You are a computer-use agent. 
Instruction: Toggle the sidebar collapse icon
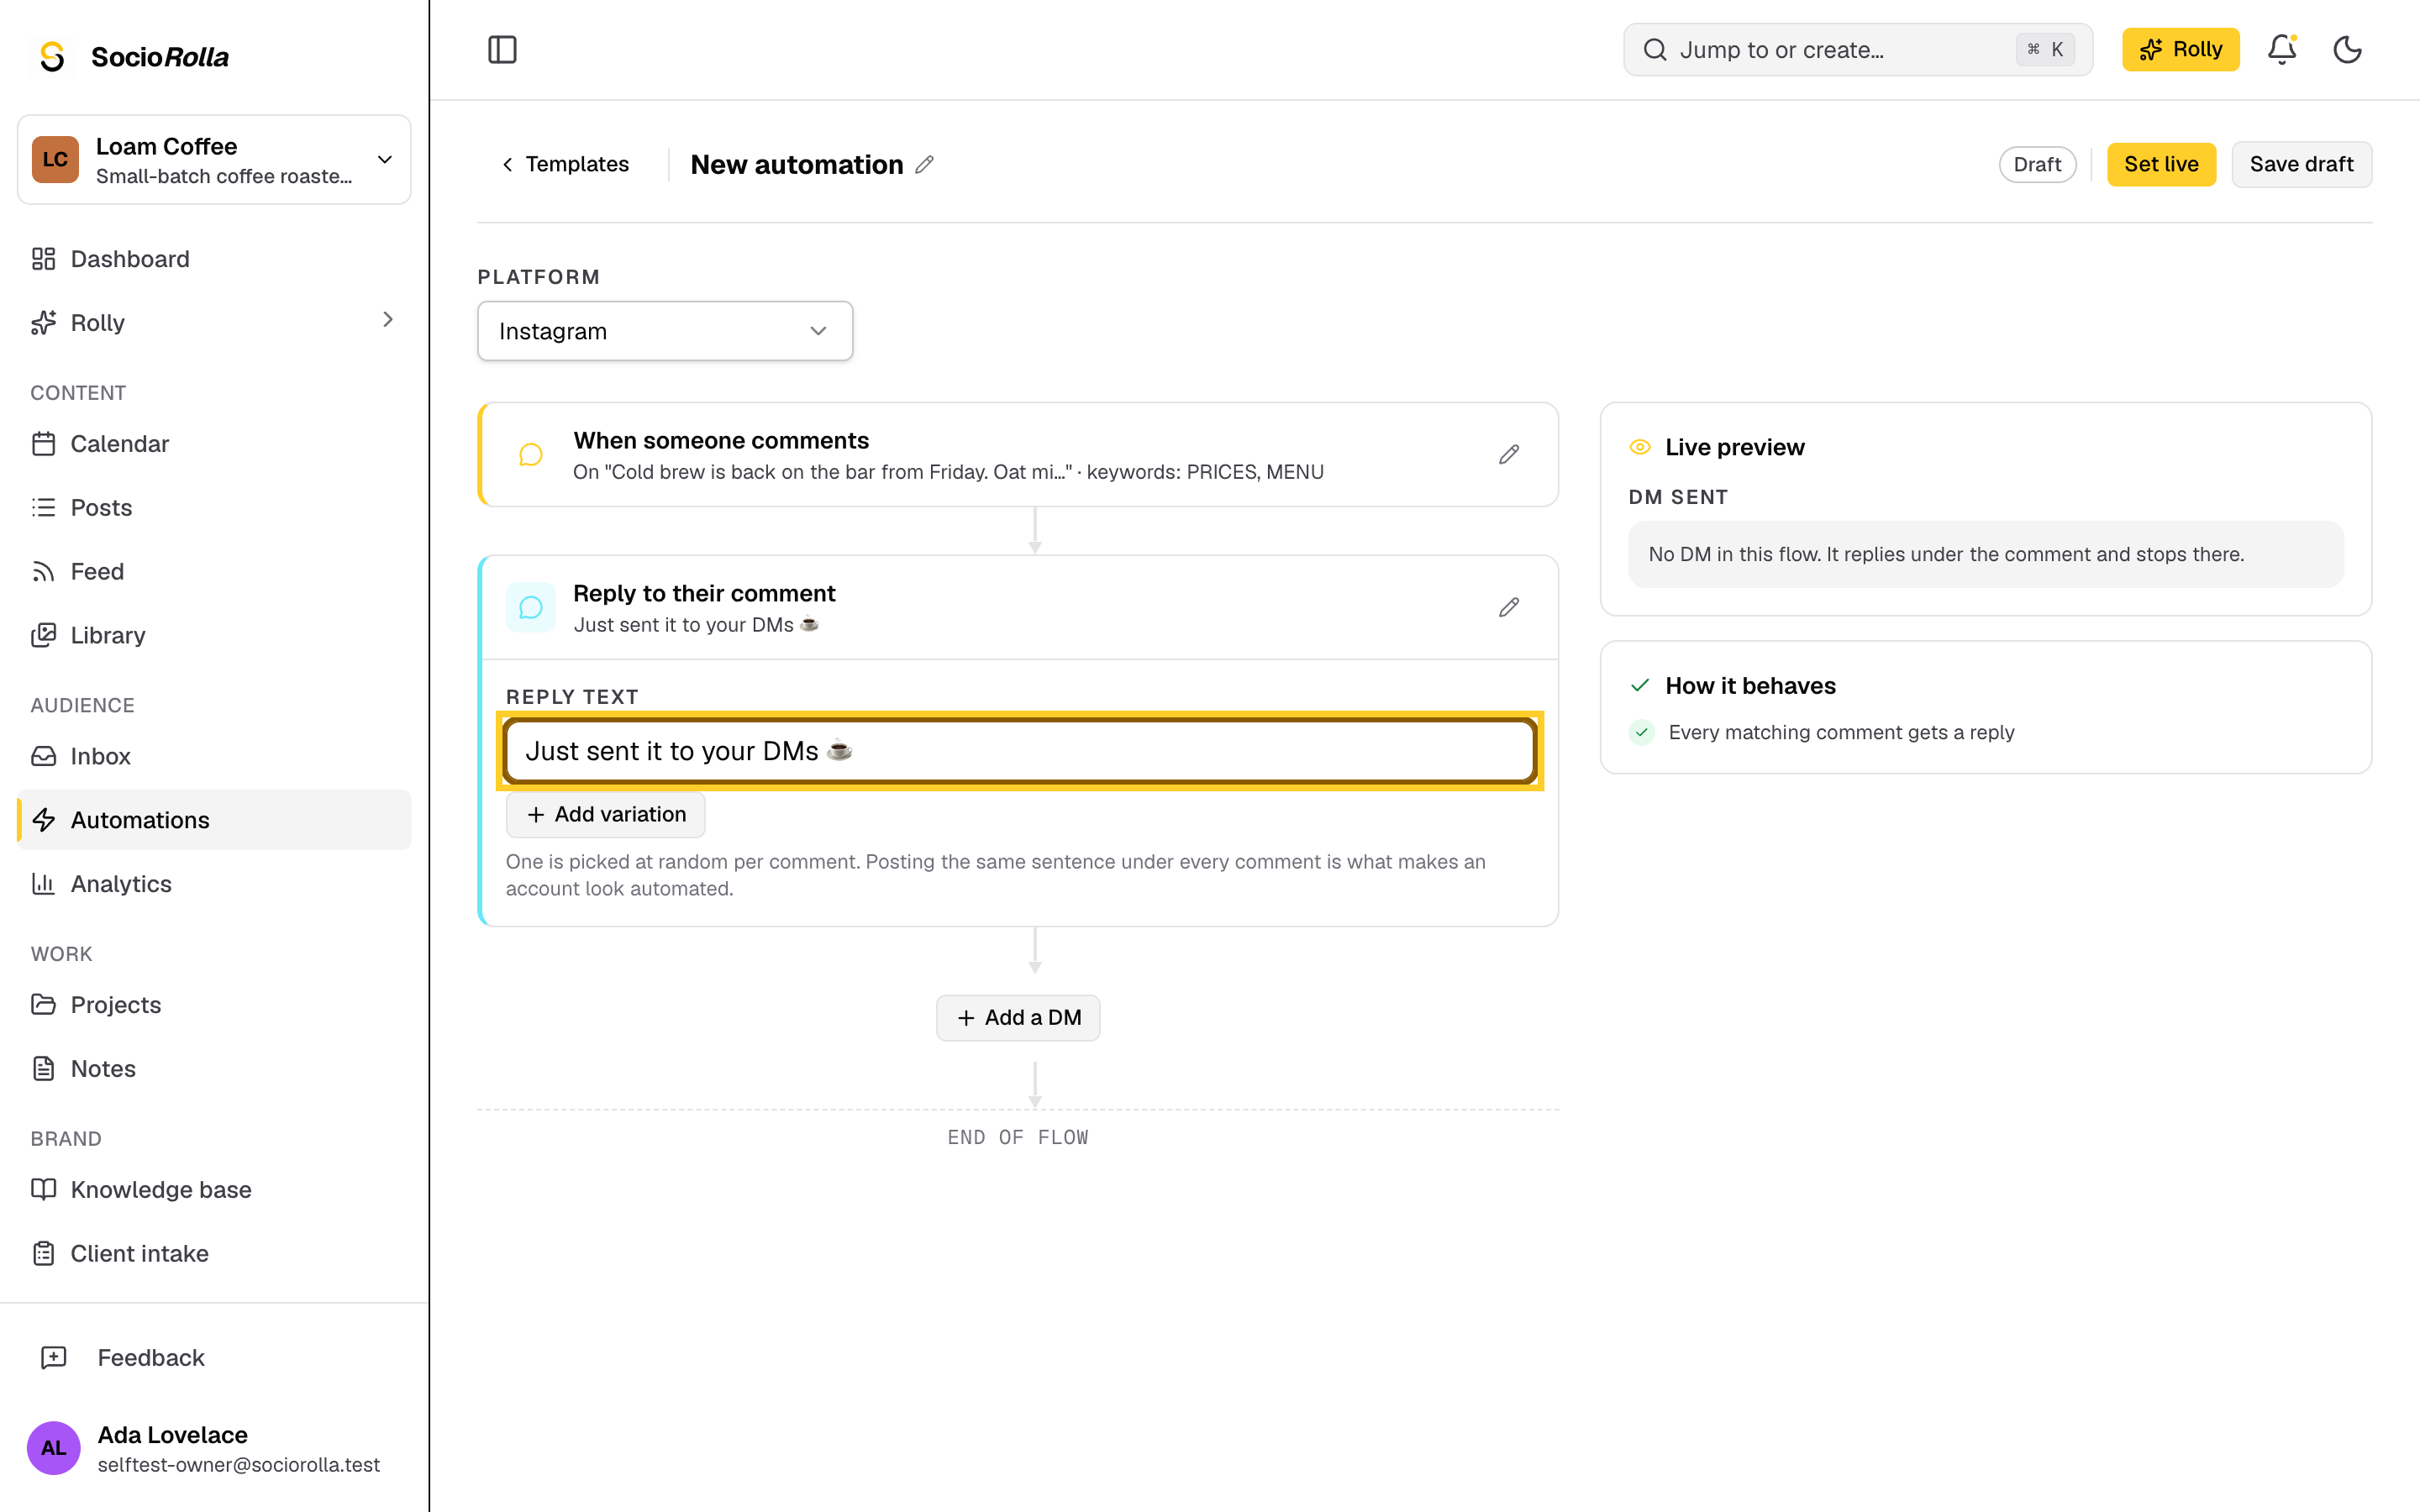[x=502, y=49]
